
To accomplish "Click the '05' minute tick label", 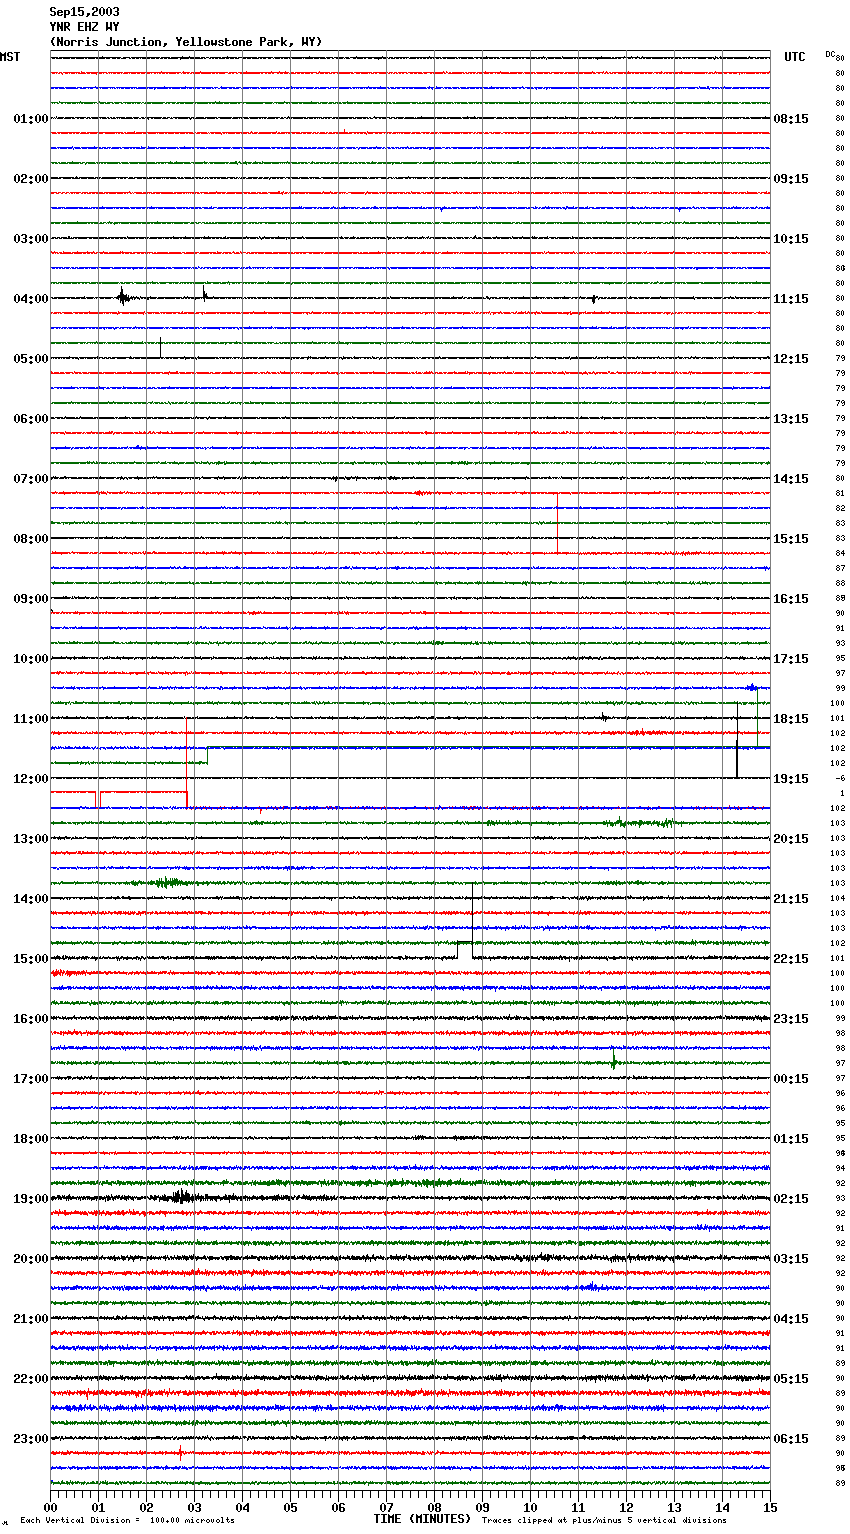I will coord(290,1507).
